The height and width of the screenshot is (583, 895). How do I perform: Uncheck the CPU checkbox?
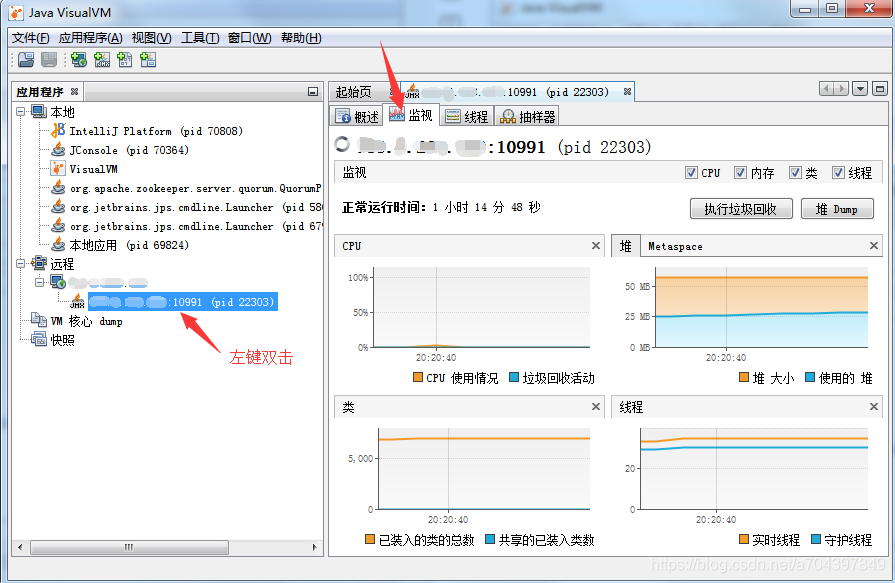point(691,172)
